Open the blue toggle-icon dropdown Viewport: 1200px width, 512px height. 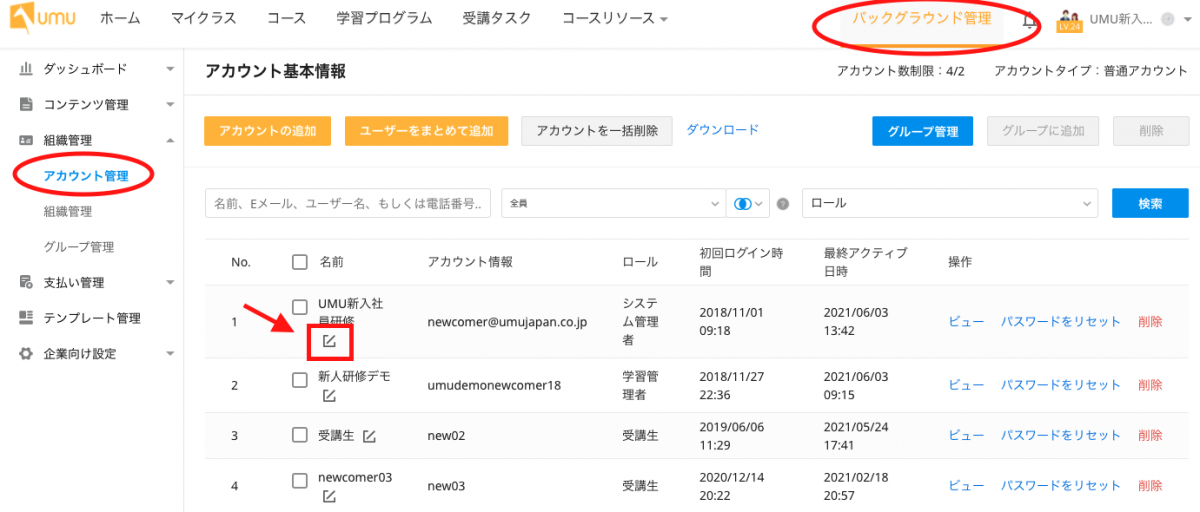point(749,203)
